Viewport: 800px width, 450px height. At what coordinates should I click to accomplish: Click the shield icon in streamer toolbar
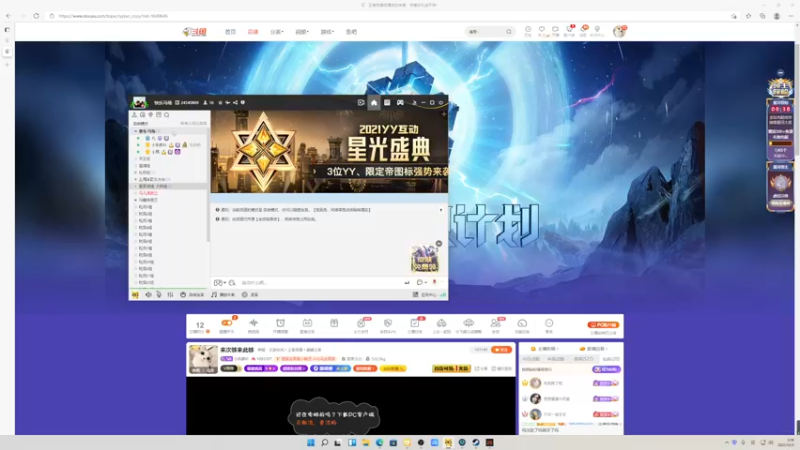point(388,323)
